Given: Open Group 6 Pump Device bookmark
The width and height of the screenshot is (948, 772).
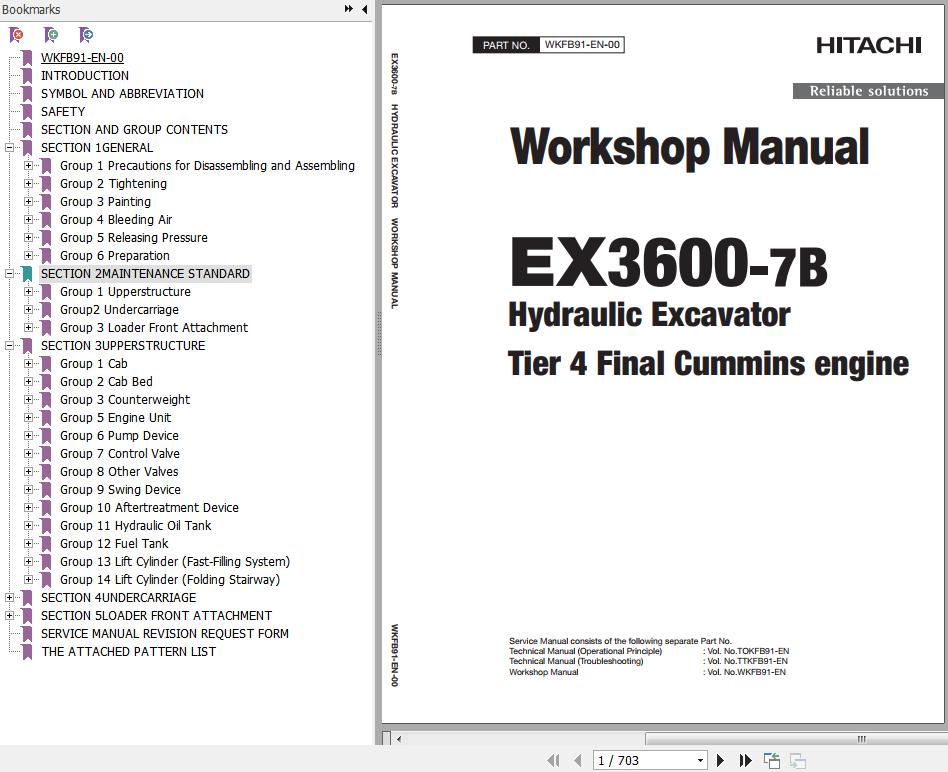Looking at the screenshot, I should tap(119, 436).
